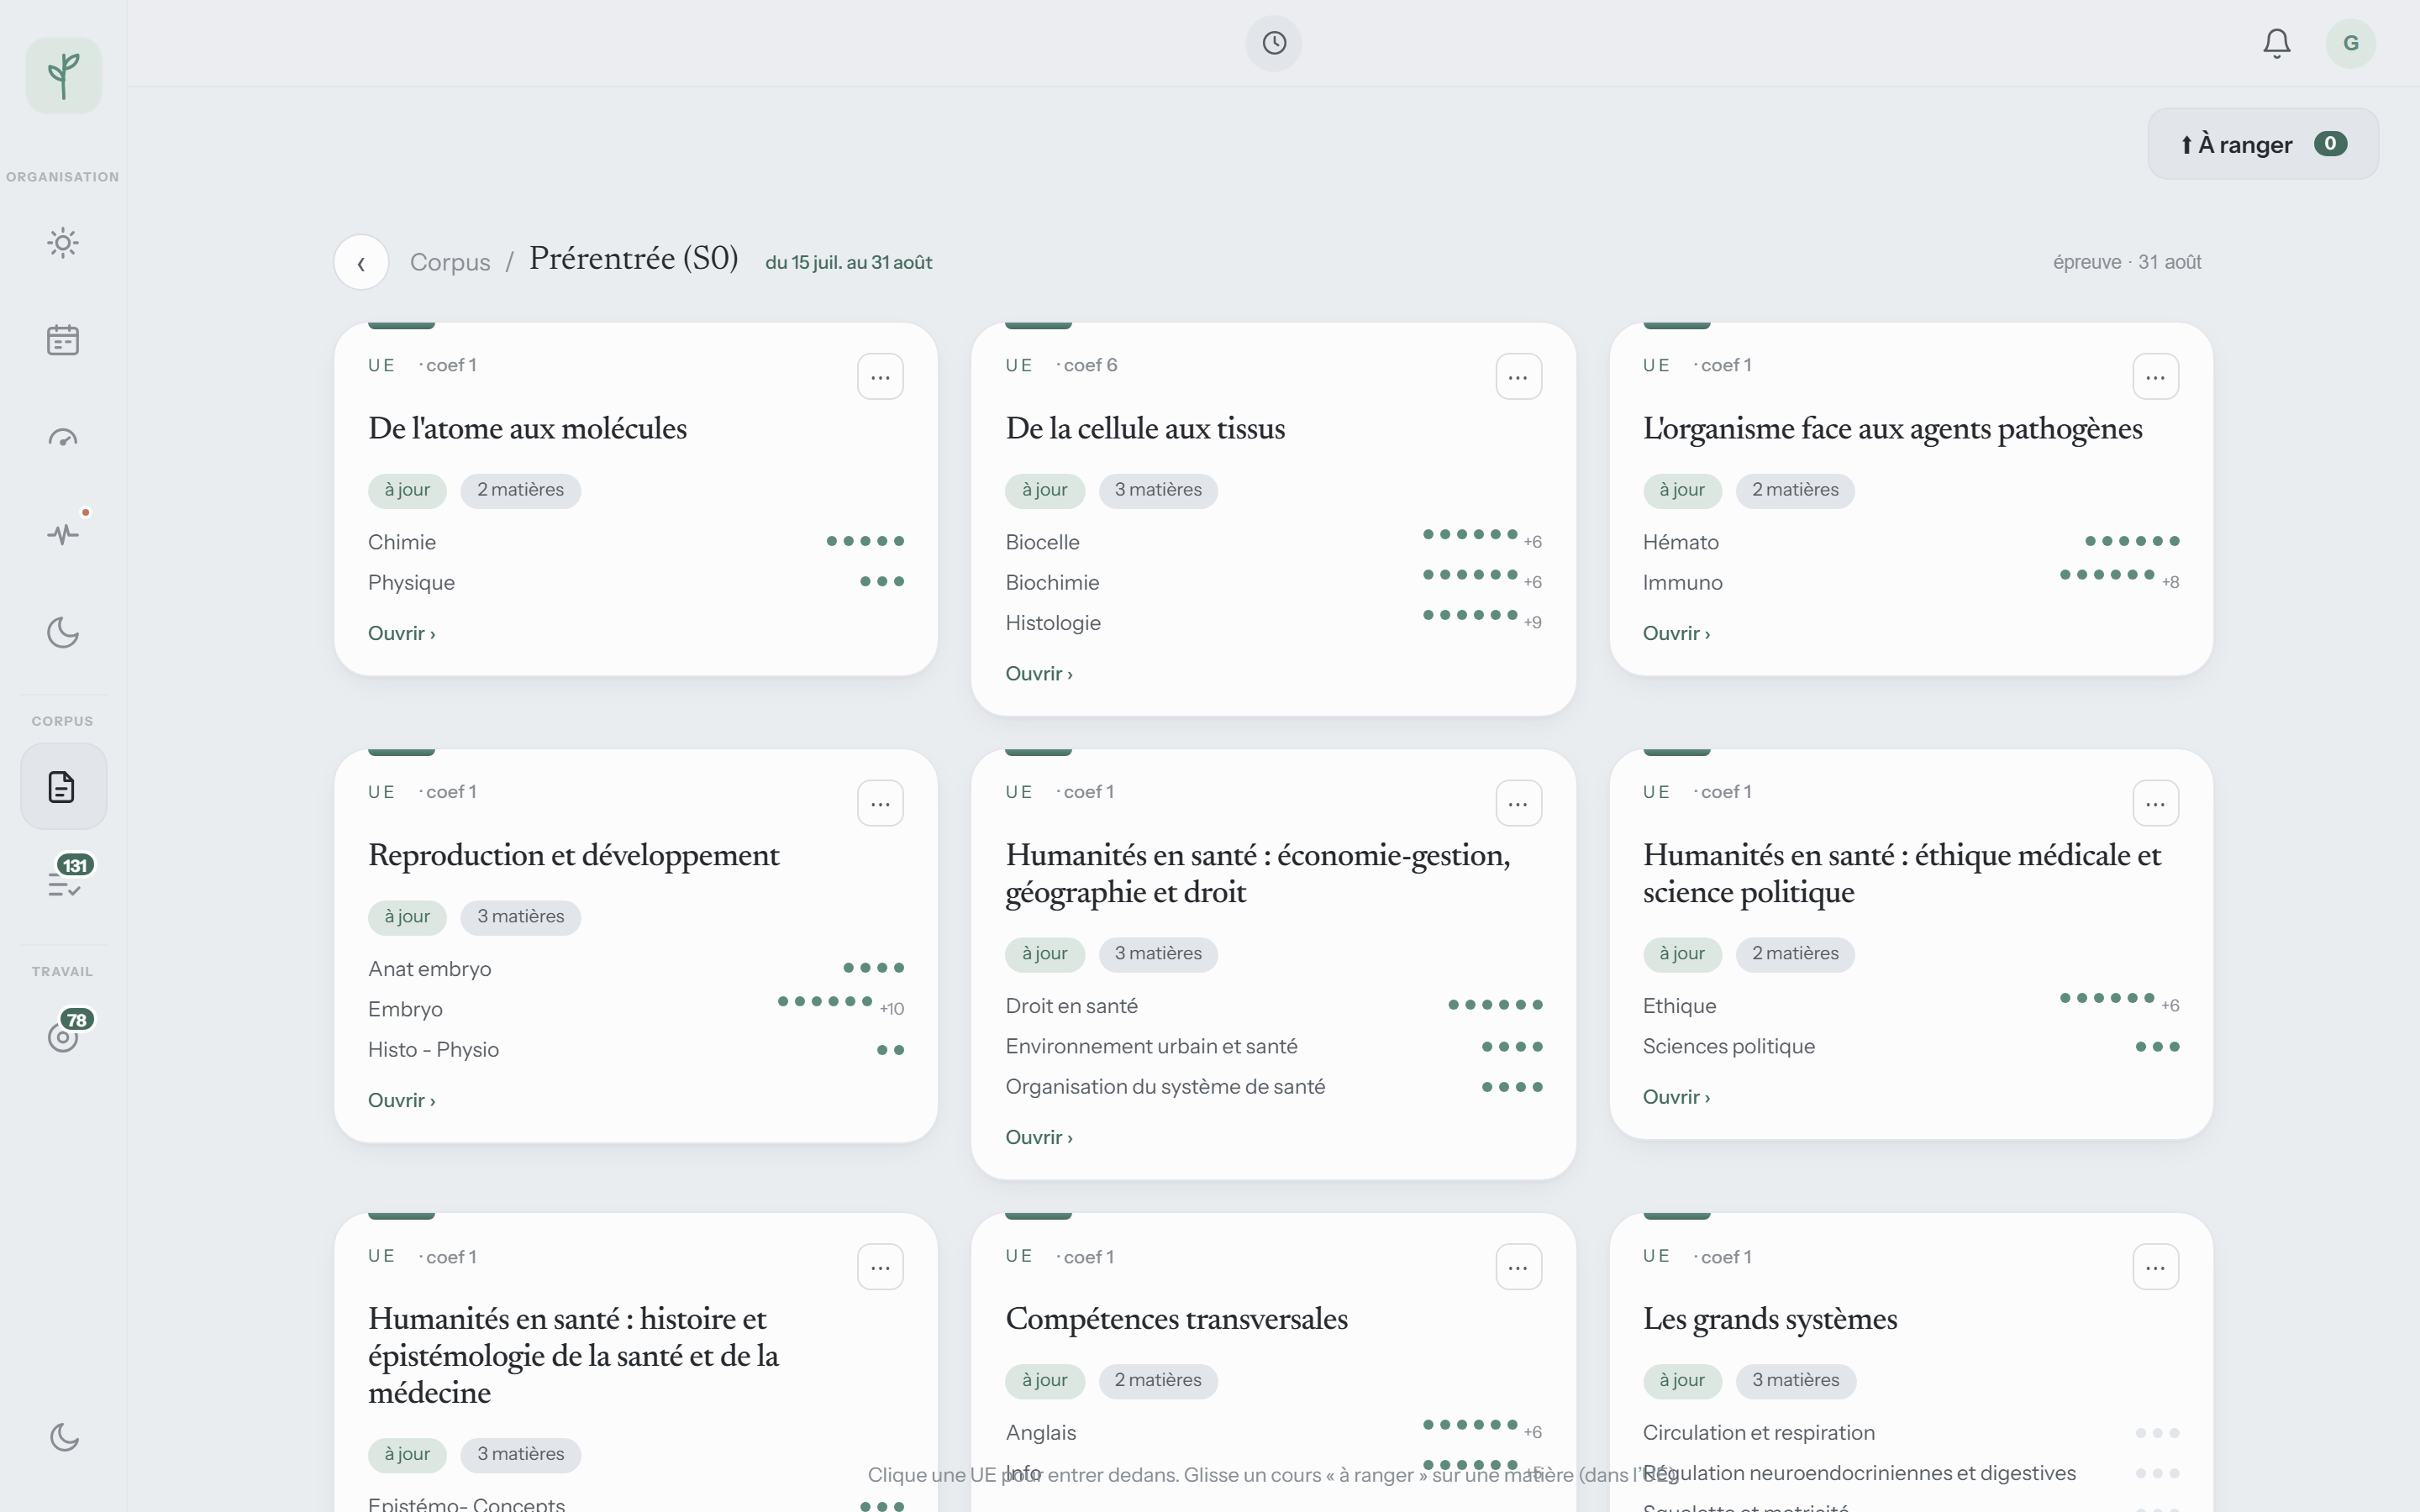Screen dimensions: 2420x1512
Task: Click the clock icon in top bar
Action: (1274, 43)
